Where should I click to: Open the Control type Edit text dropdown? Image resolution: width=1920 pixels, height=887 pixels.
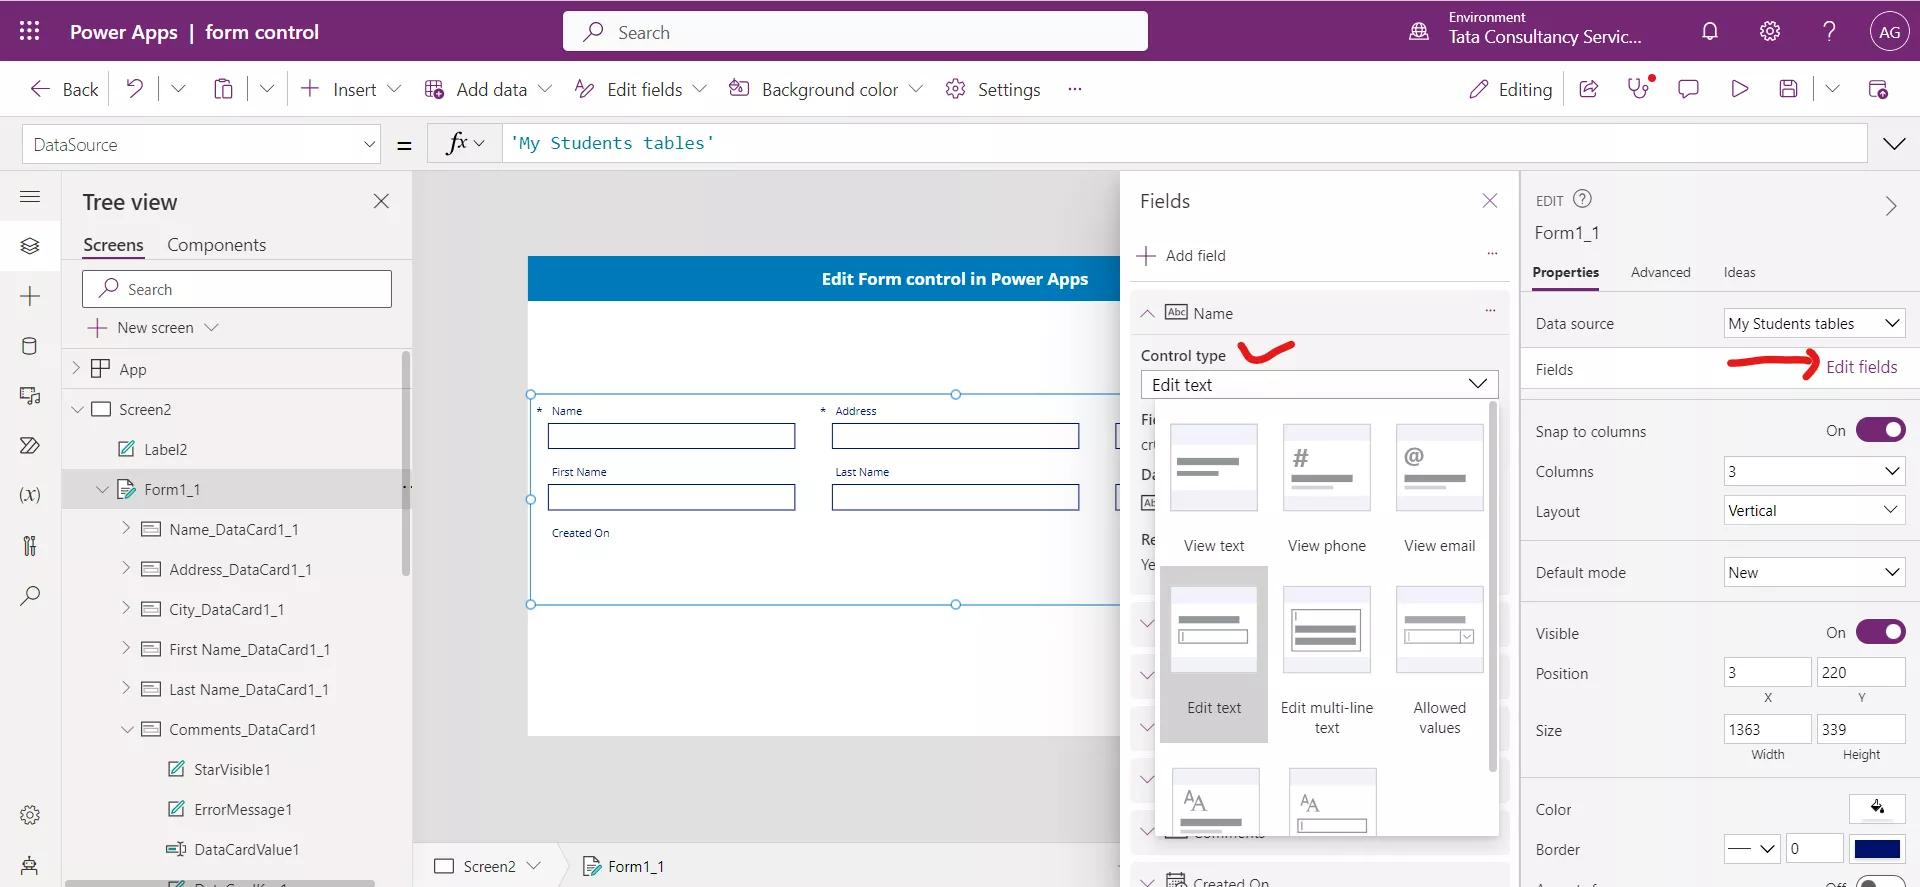tap(1319, 385)
